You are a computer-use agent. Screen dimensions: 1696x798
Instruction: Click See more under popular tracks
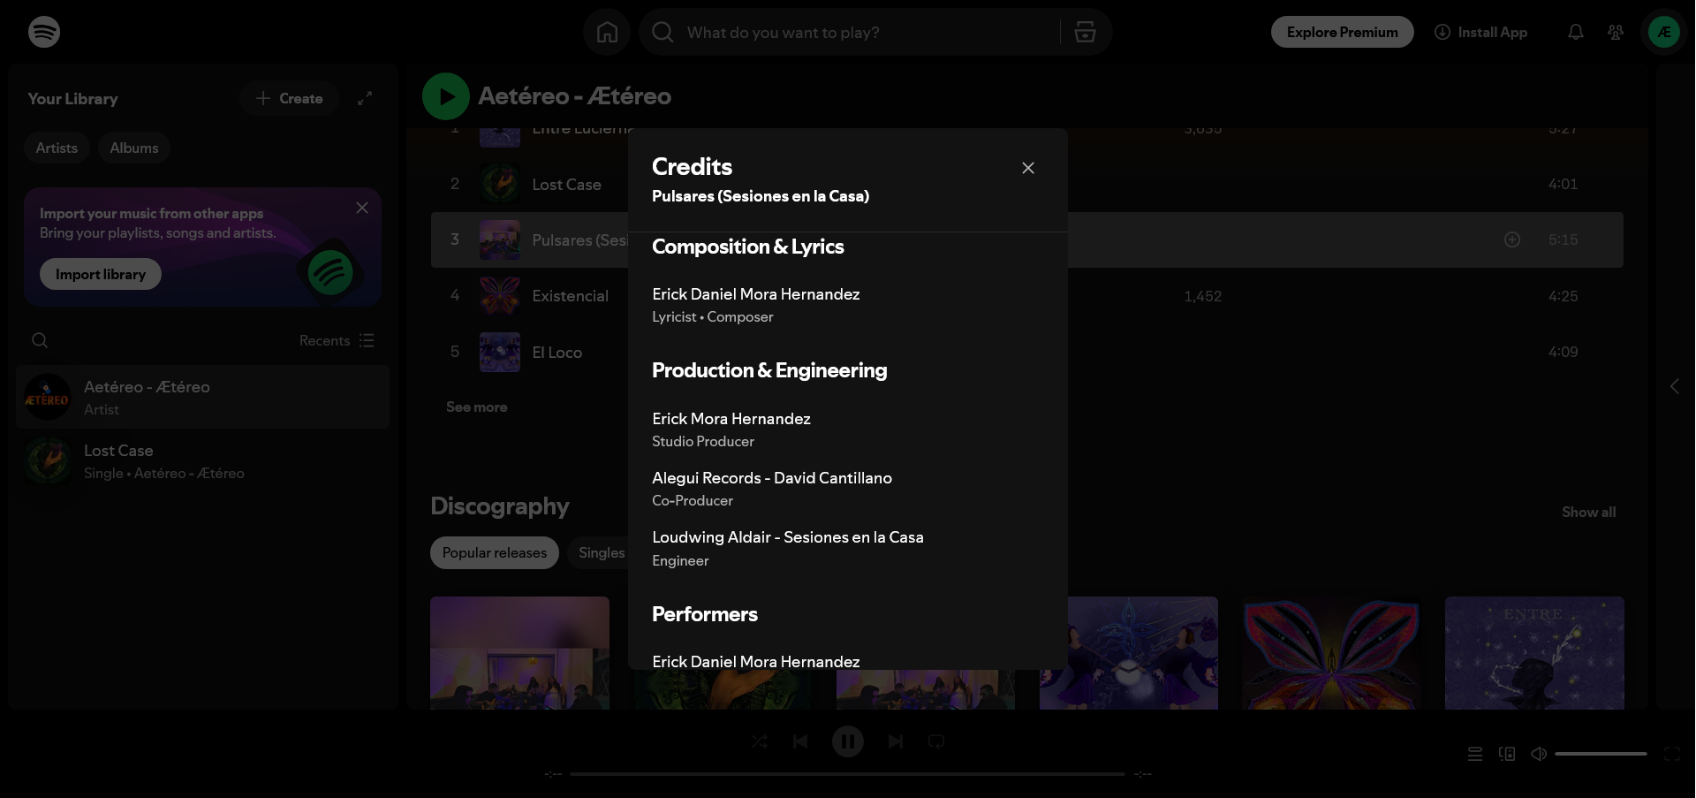click(476, 407)
